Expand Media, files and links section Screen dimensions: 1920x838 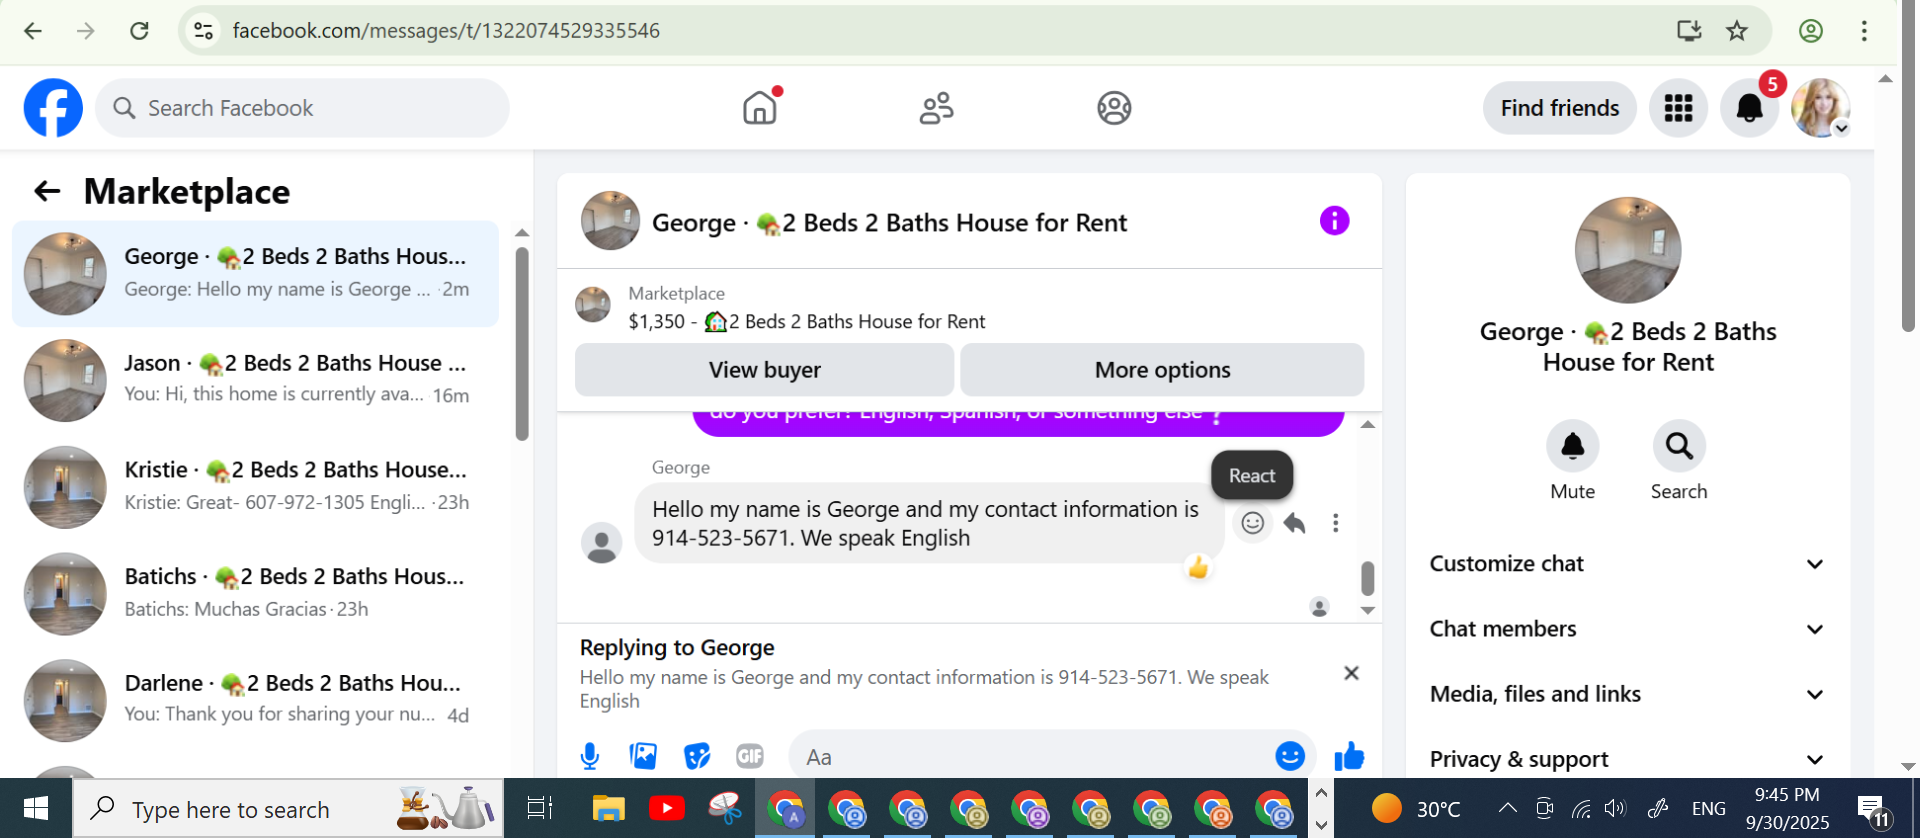(1627, 694)
